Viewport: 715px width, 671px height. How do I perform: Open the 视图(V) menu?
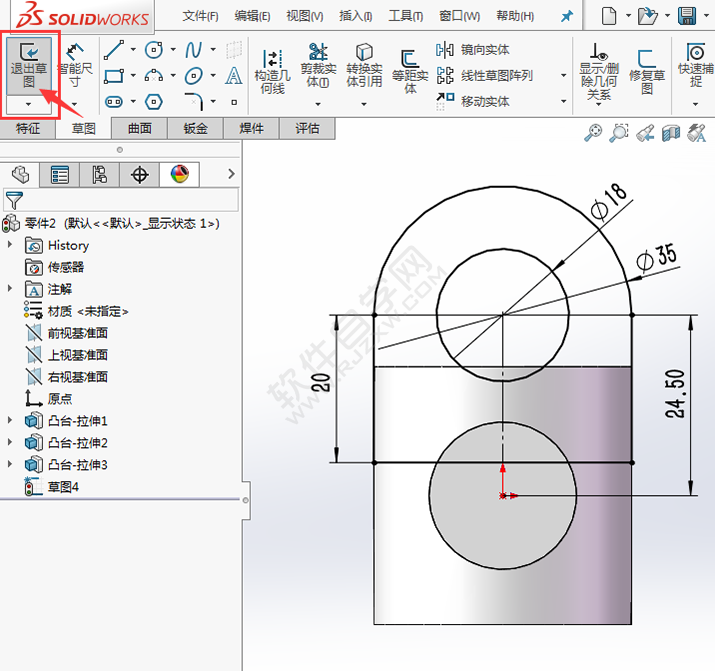pyautogui.click(x=305, y=16)
